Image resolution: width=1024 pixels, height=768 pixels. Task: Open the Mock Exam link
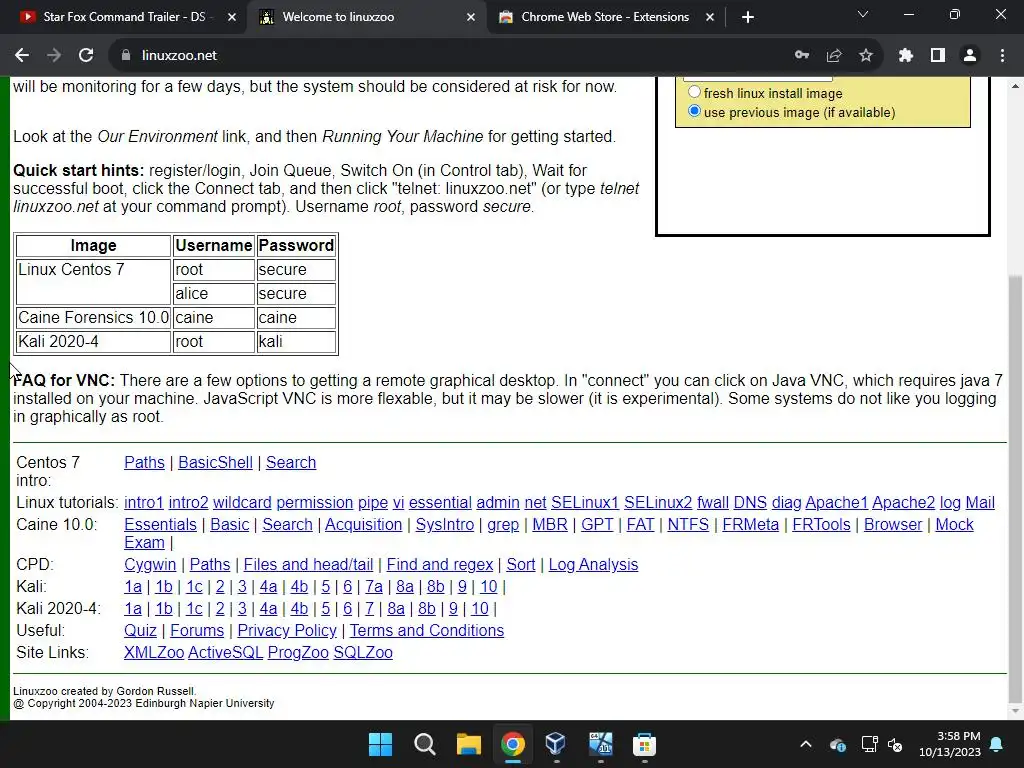pos(954,524)
